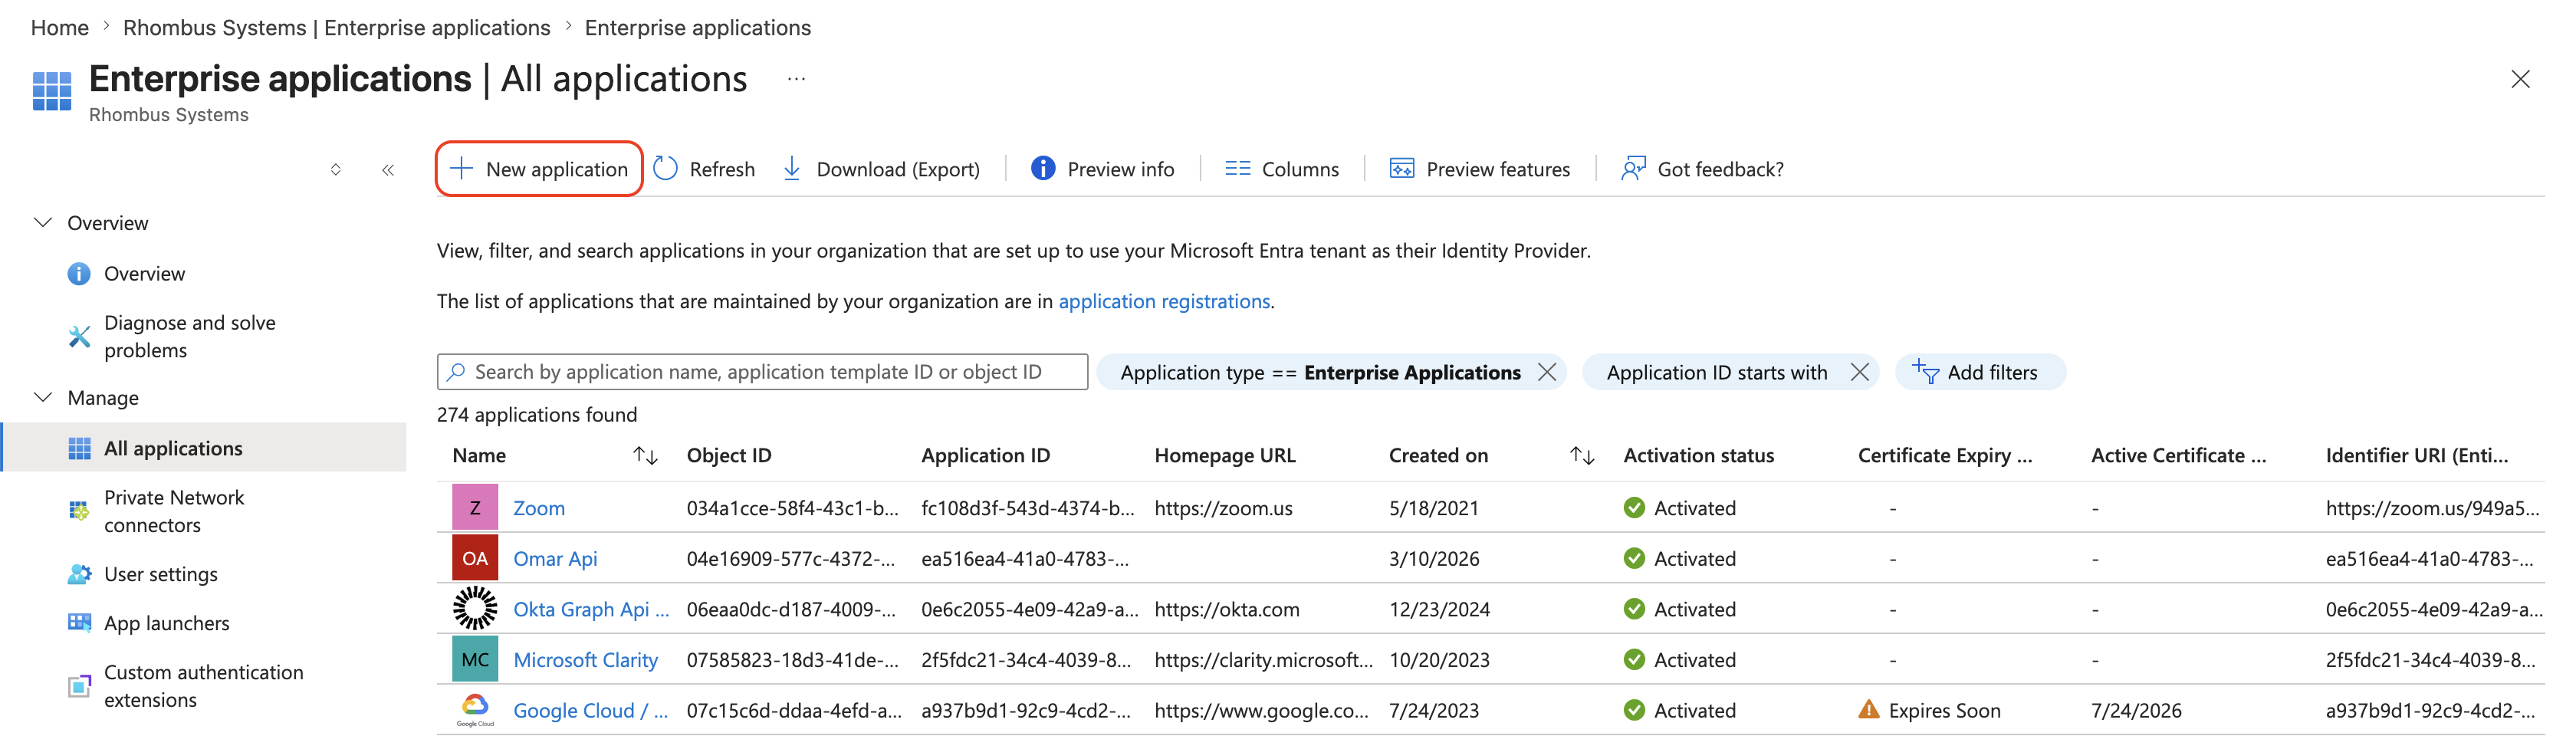The image size is (2576, 736).
Task: Select User settings menu item
Action: [x=161, y=574]
